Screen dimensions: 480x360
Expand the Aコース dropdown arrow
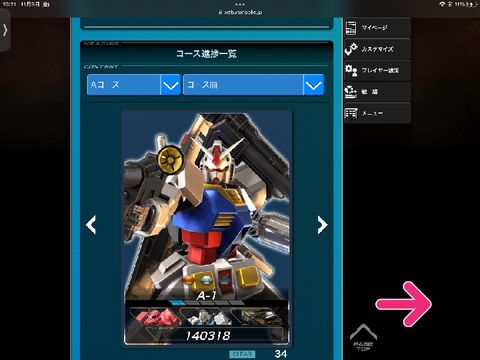click(171, 85)
